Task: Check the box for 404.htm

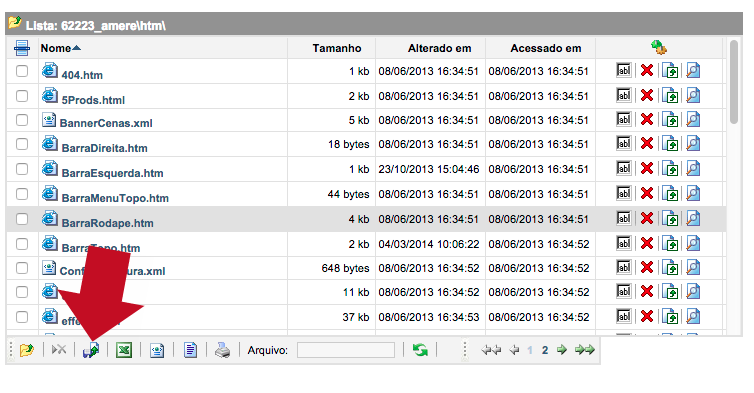Action: pos(22,71)
